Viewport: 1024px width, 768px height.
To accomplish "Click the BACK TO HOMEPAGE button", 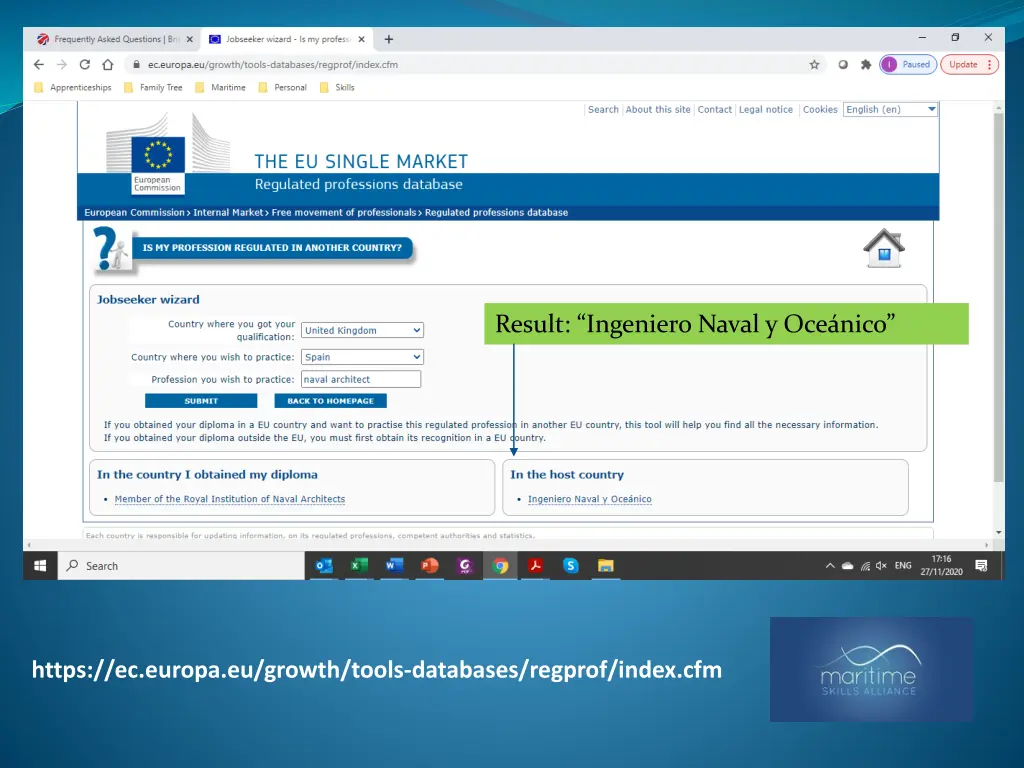I will (330, 401).
